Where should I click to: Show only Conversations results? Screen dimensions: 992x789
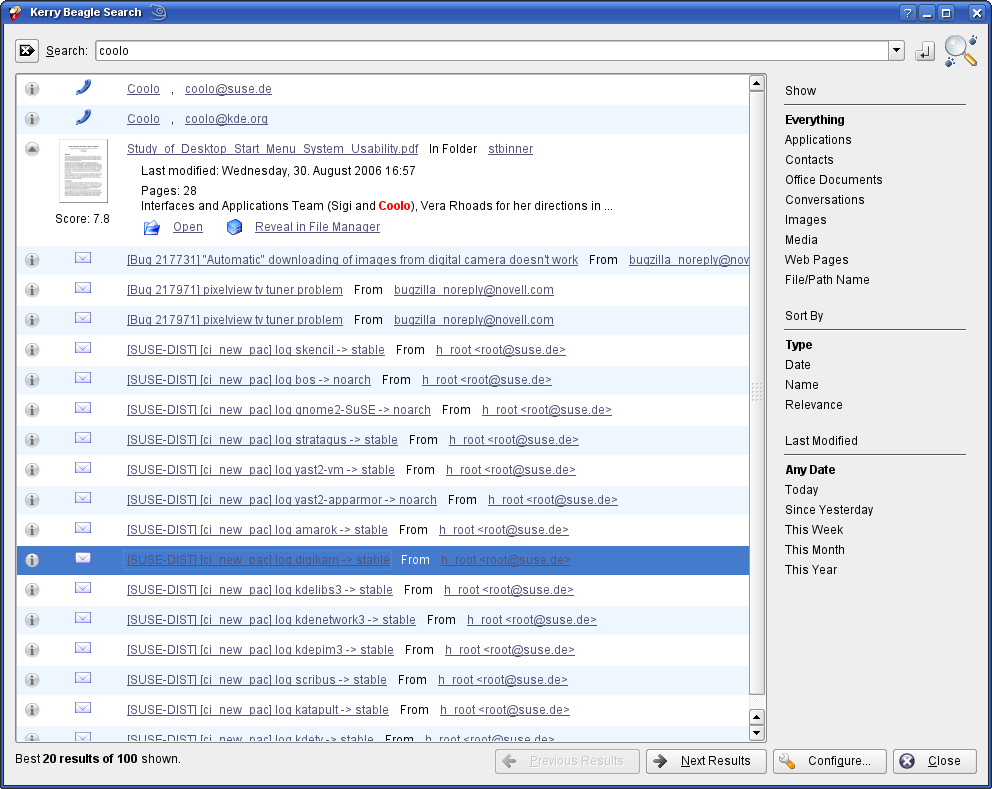(824, 200)
